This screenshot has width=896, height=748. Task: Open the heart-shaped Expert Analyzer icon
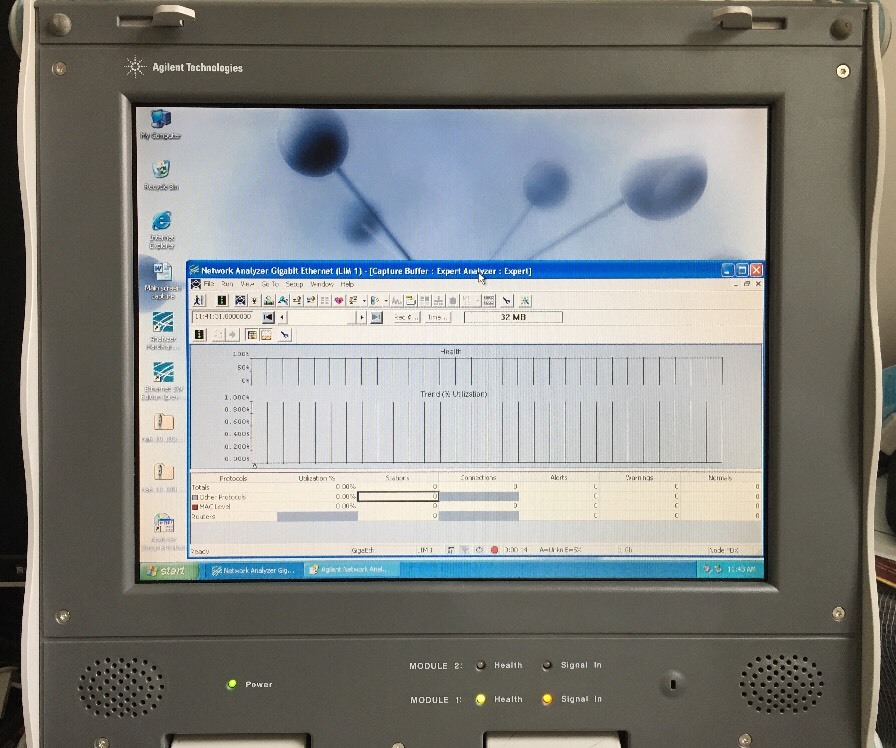tap(338, 300)
